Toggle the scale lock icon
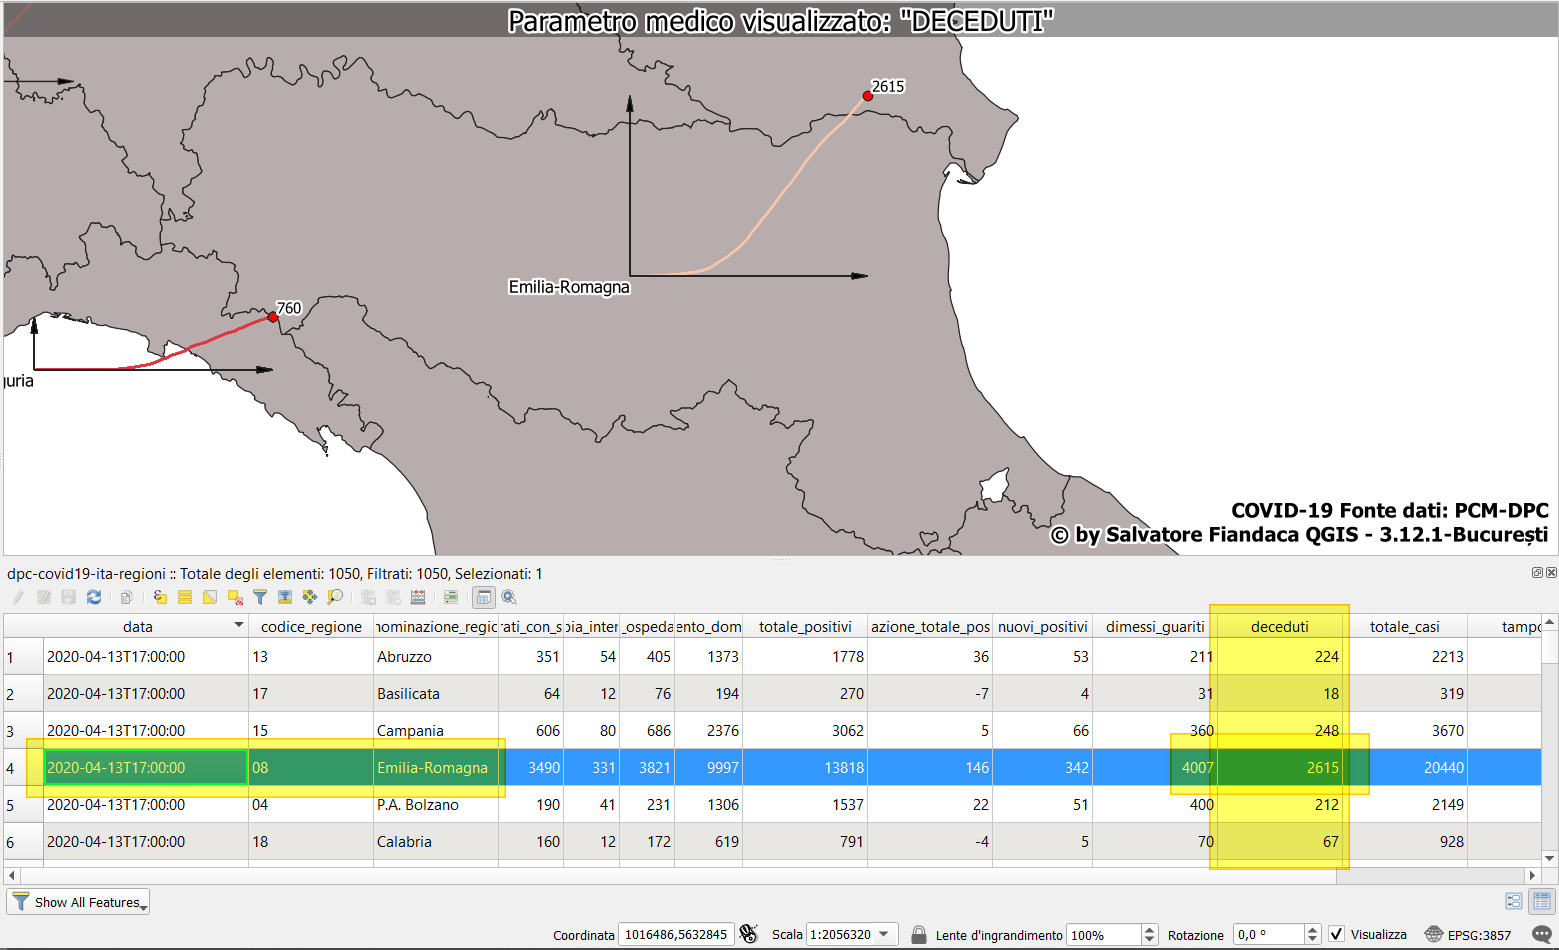This screenshot has height=950, width=1559. [x=918, y=934]
